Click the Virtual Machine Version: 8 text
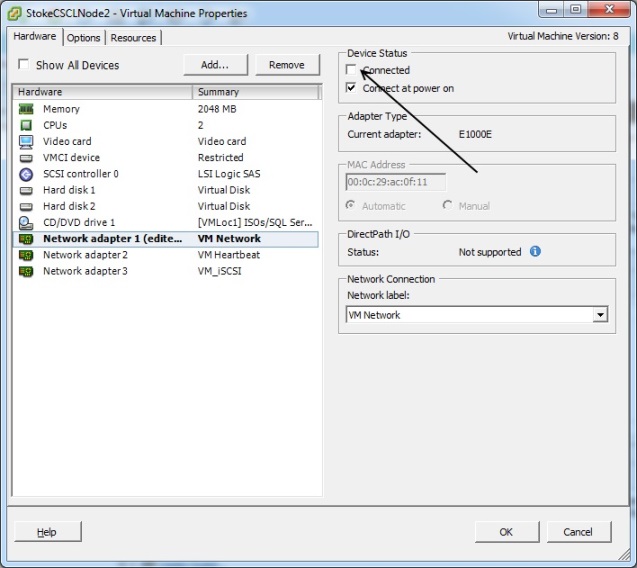Screen dimensions: 637x568 click(x=563, y=36)
